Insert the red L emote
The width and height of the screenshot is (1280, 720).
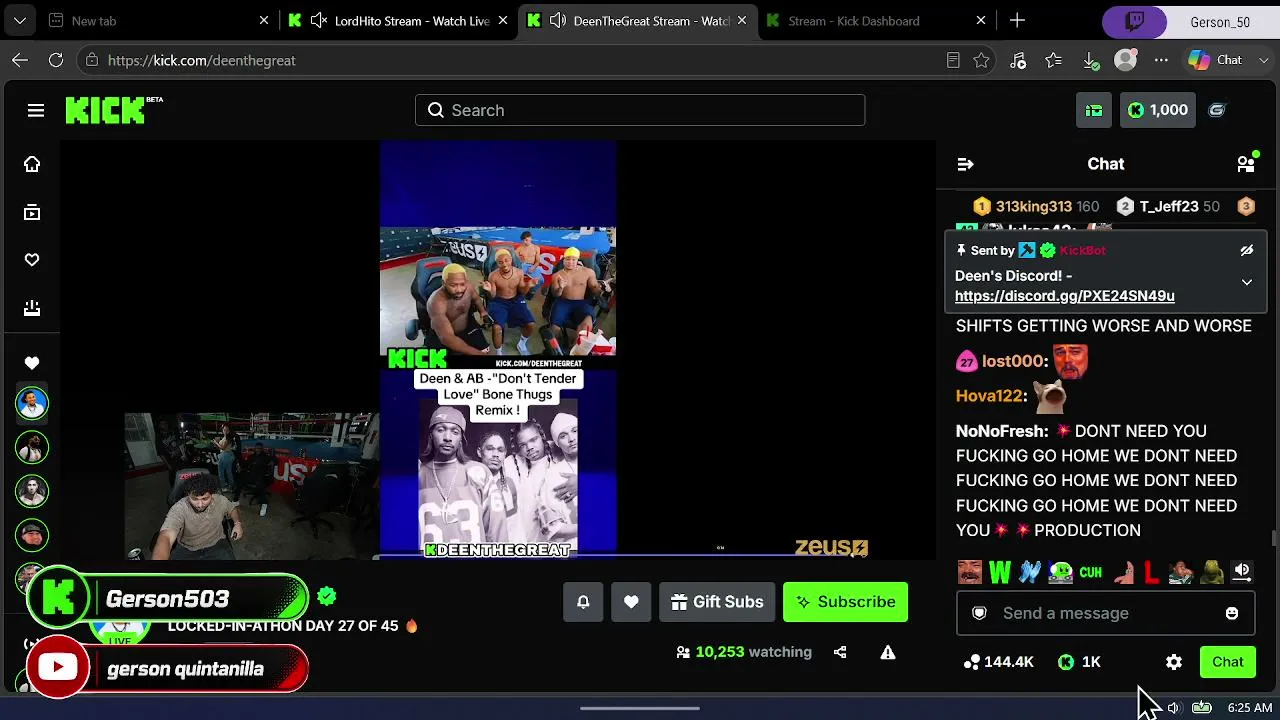click(1151, 572)
